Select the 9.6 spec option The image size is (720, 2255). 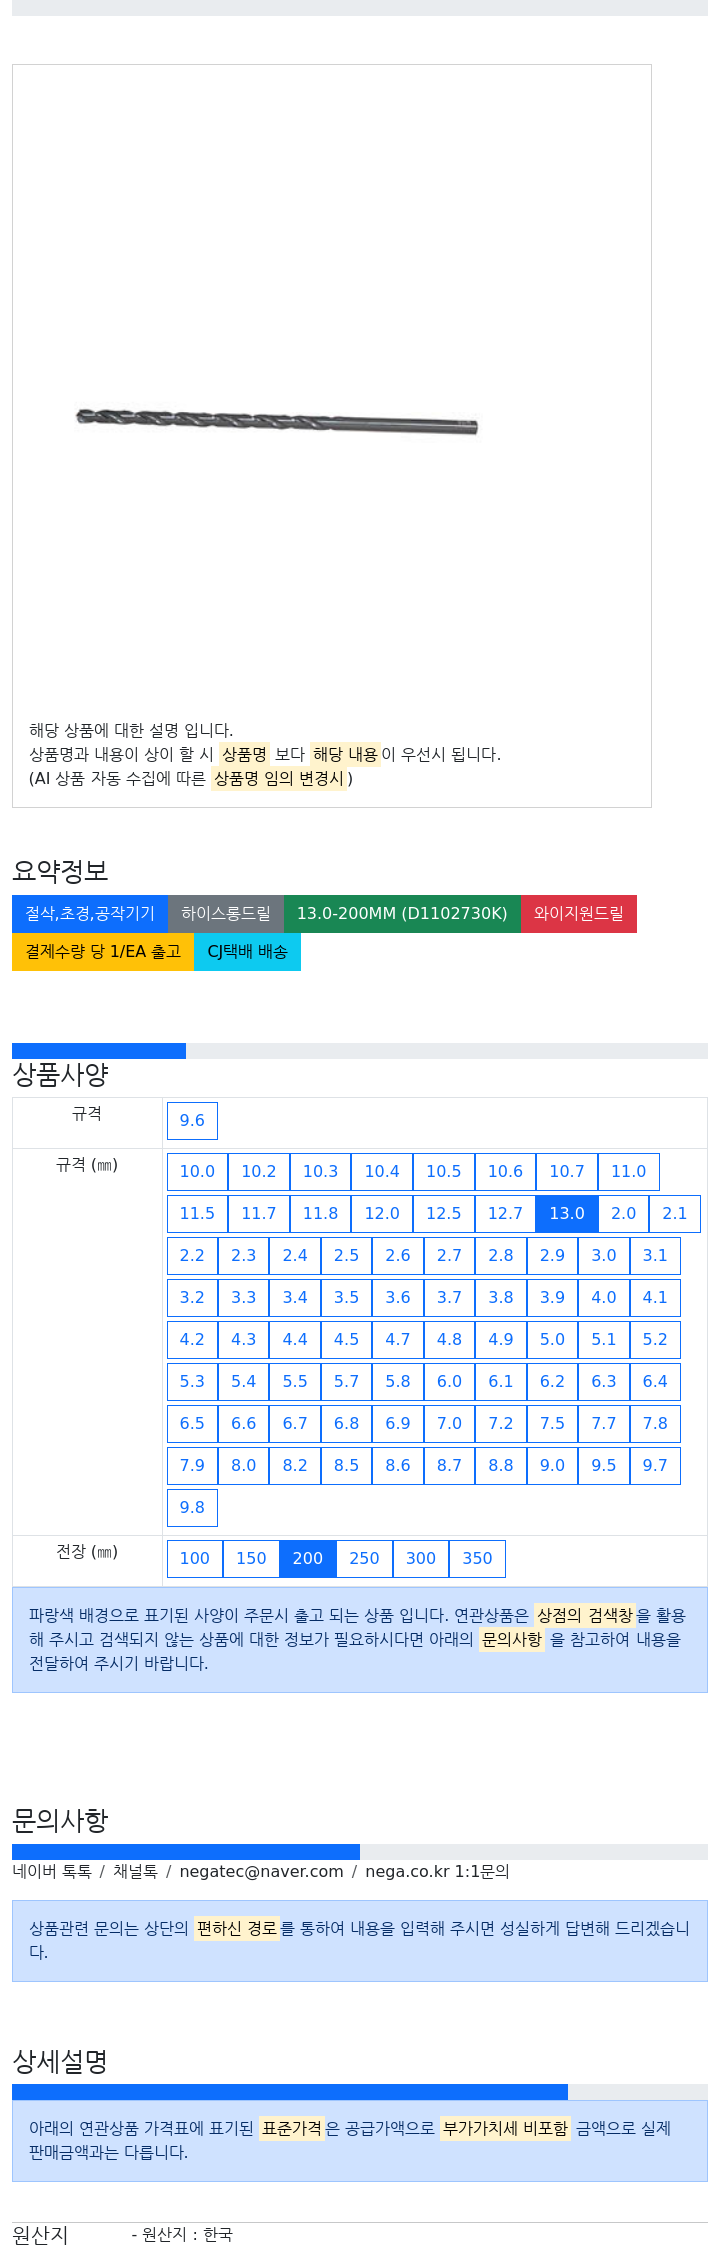coord(192,1121)
